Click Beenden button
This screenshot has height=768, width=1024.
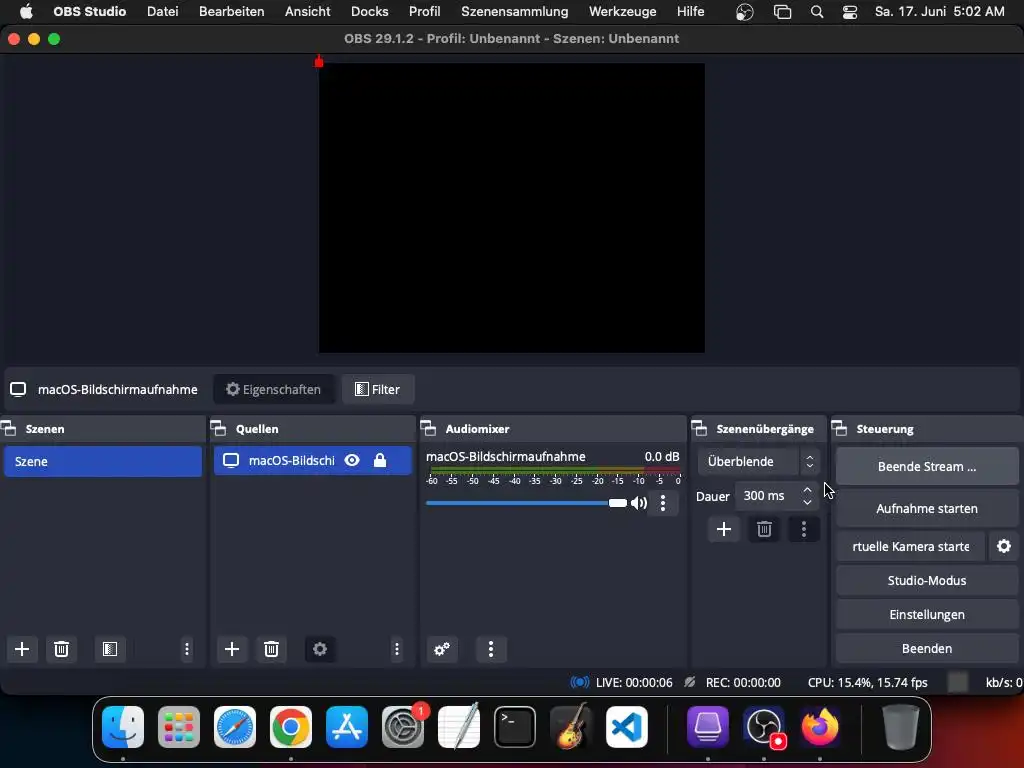927,648
